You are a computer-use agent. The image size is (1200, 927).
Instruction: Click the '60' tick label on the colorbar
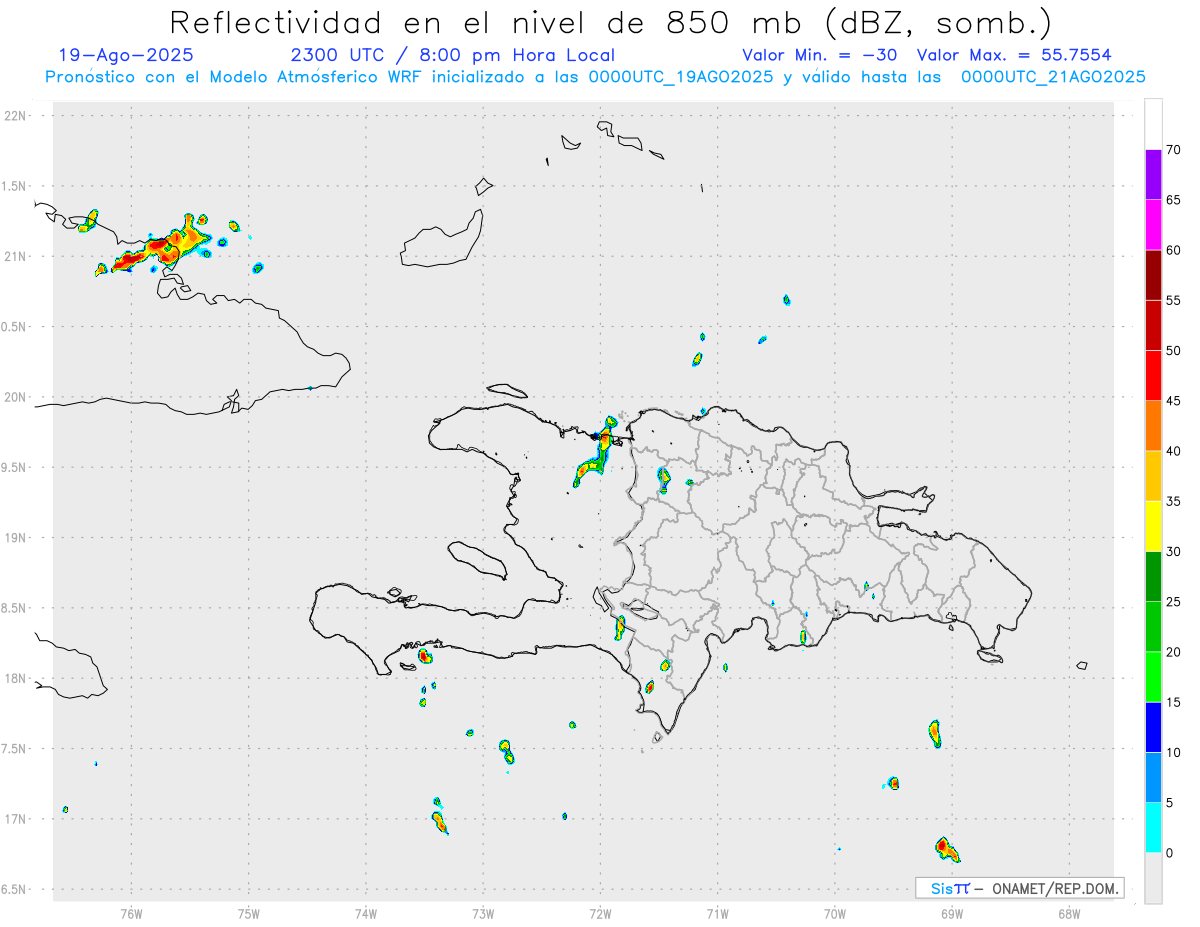(x=1174, y=250)
